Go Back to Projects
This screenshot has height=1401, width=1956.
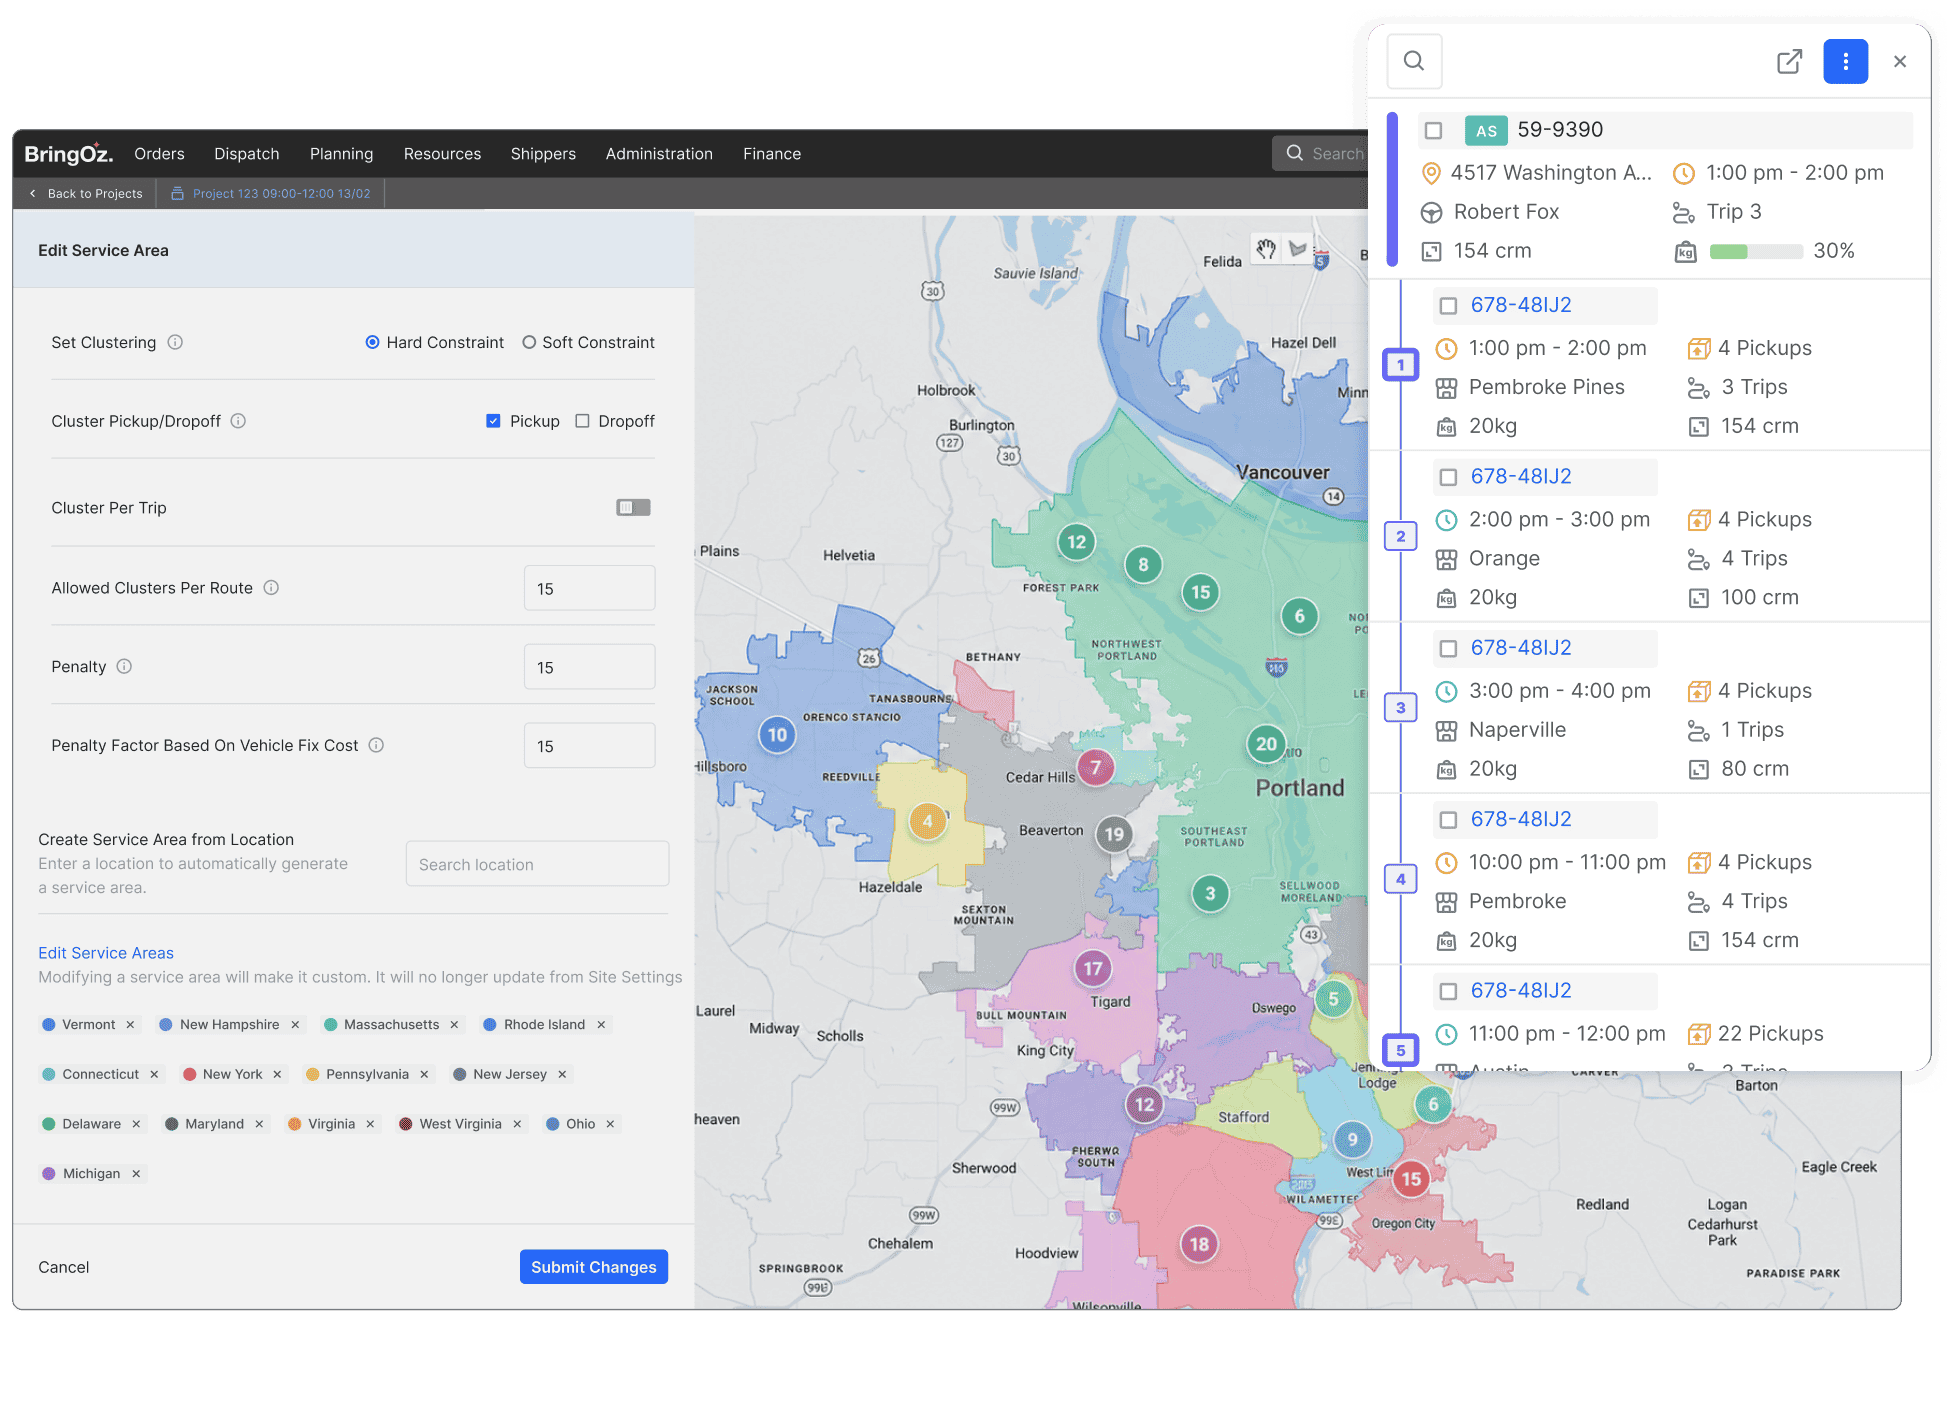pos(86,194)
